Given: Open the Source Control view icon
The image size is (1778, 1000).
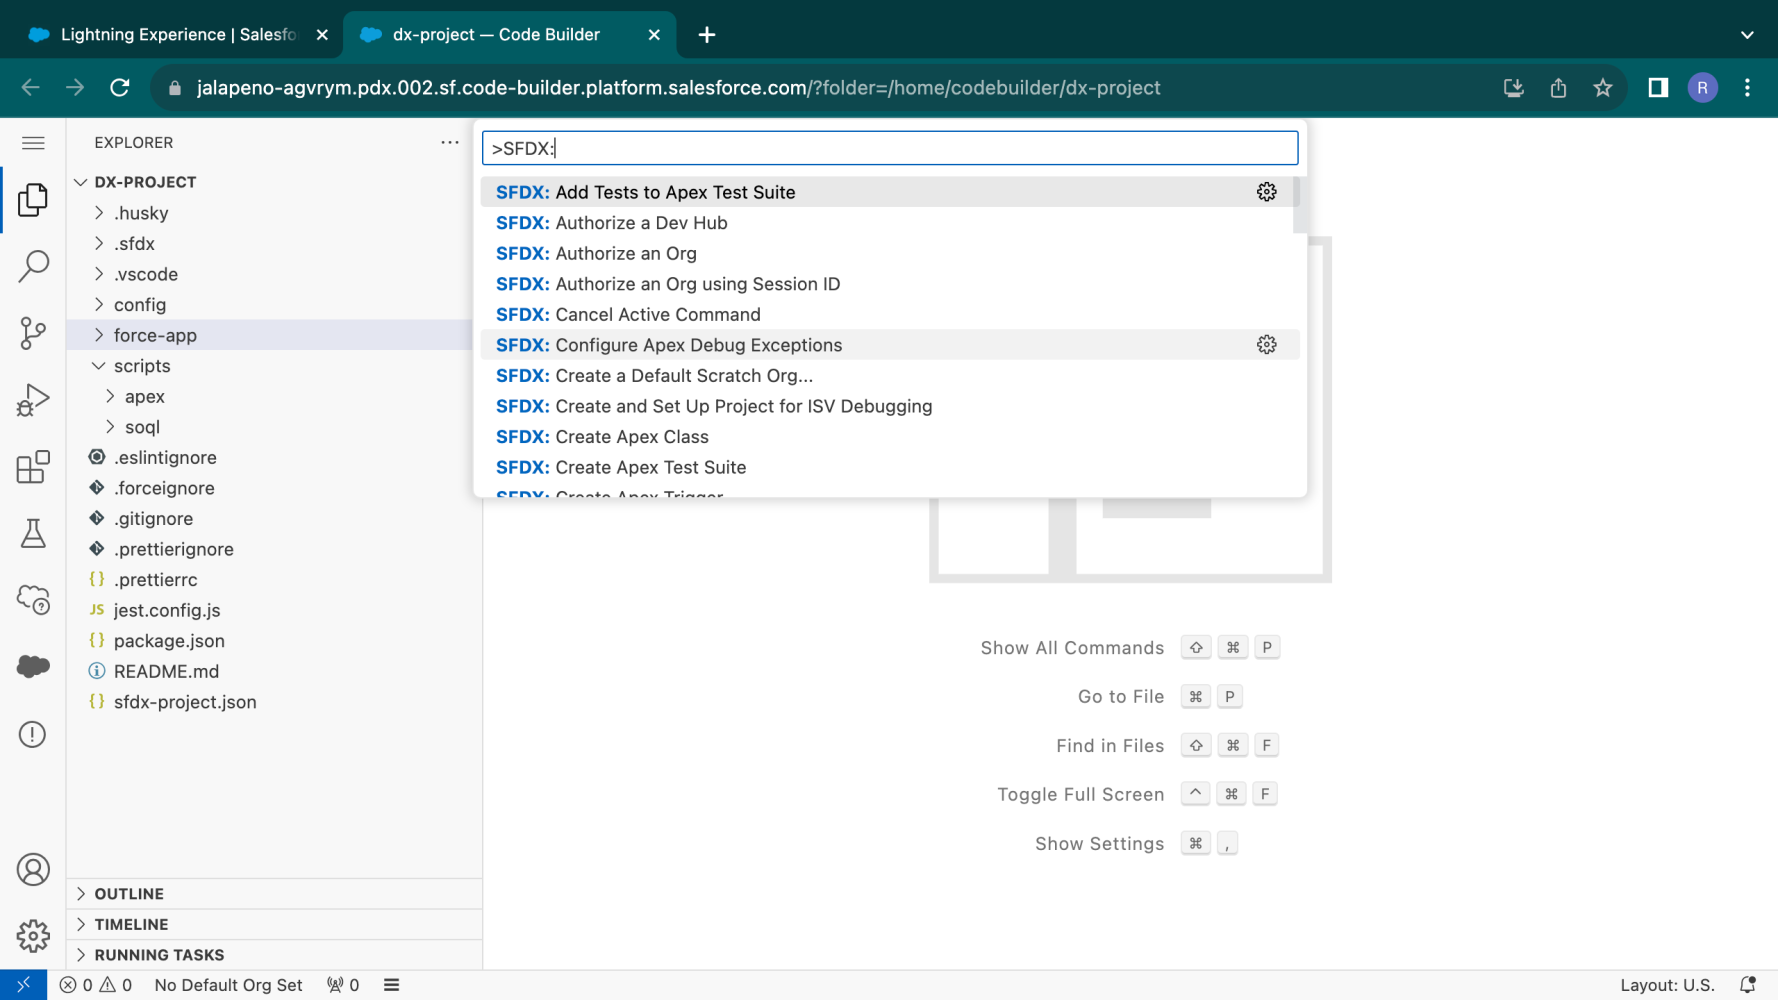Looking at the screenshot, I should click(x=33, y=333).
